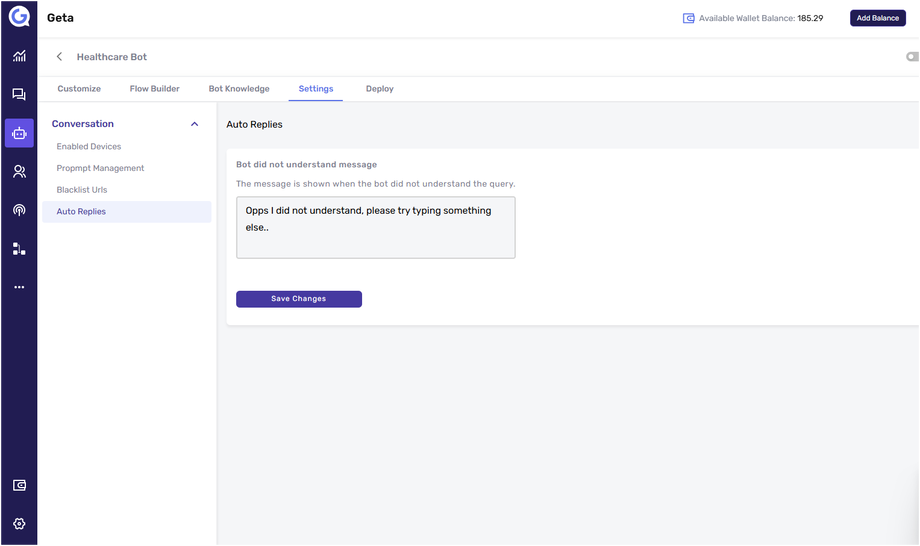The width and height of the screenshot is (920, 546).
Task: Open the integrations flow sidebar icon
Action: point(19,249)
